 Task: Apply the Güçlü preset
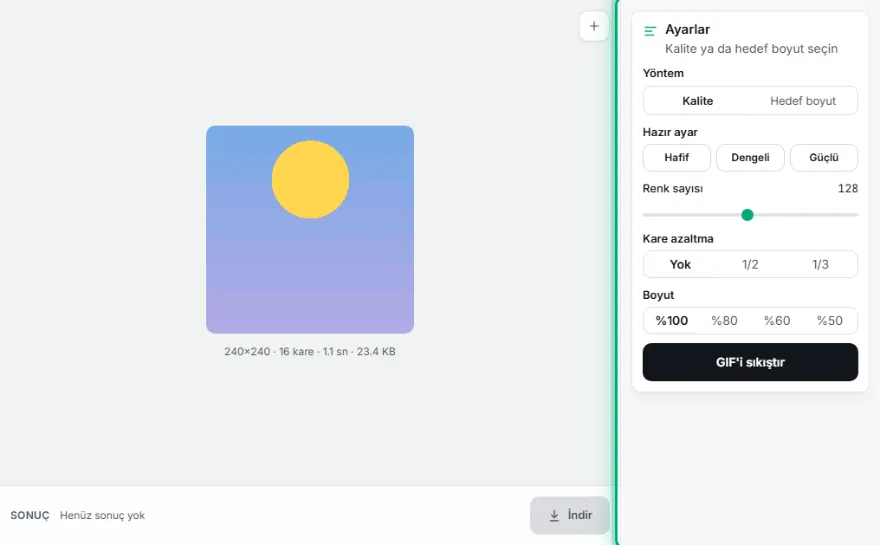[x=823, y=158]
